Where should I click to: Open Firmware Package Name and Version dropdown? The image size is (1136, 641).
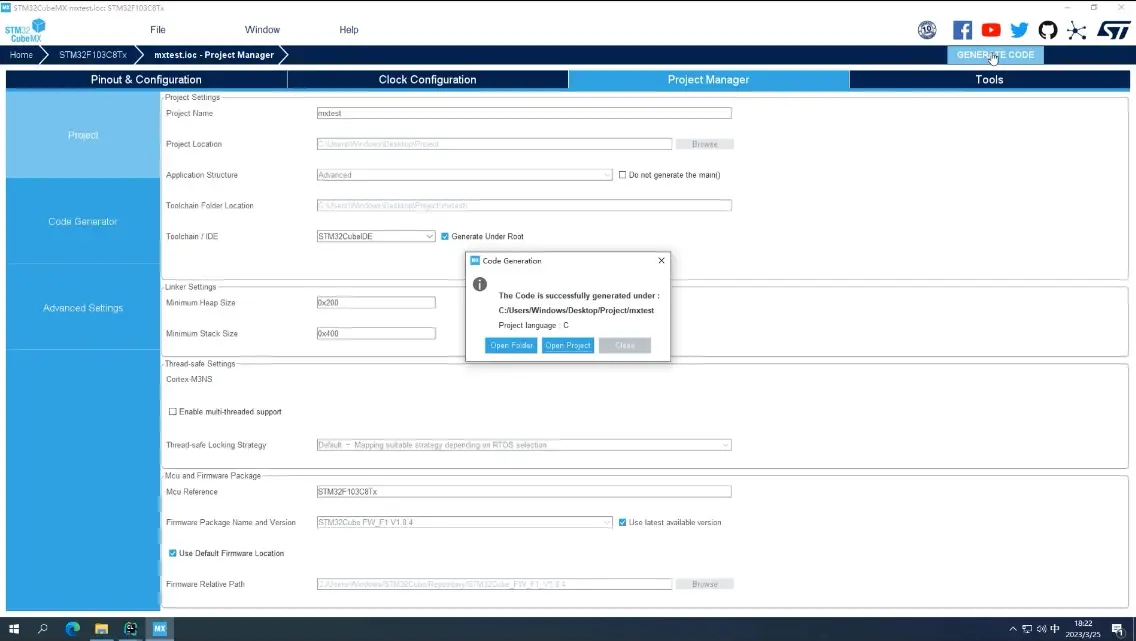(464, 522)
